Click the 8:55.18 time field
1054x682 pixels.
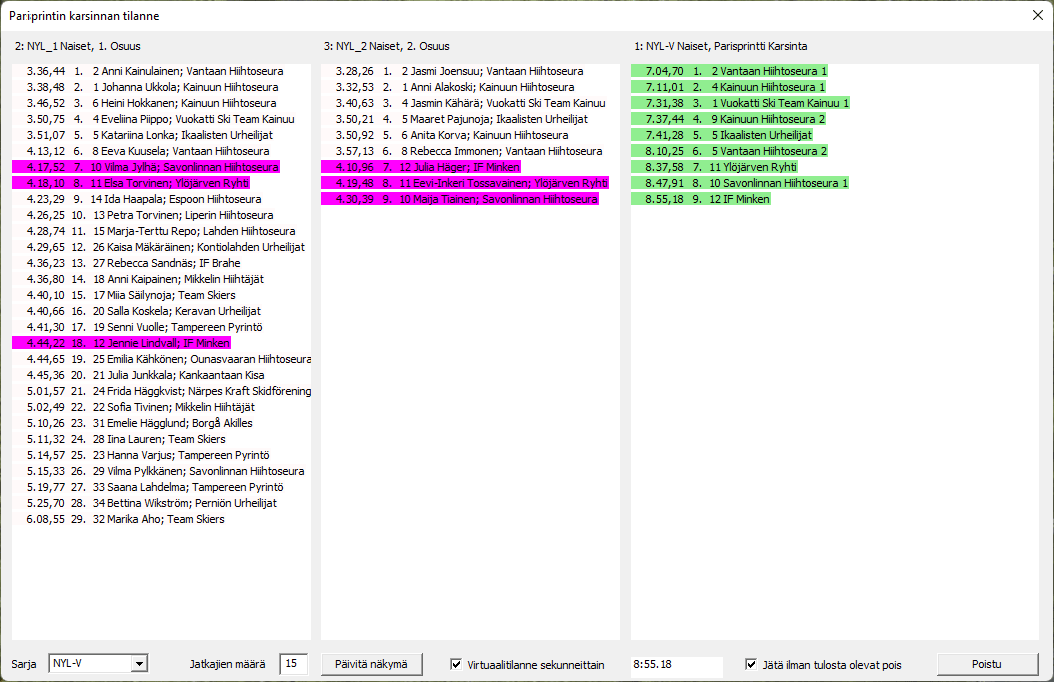click(x=676, y=664)
